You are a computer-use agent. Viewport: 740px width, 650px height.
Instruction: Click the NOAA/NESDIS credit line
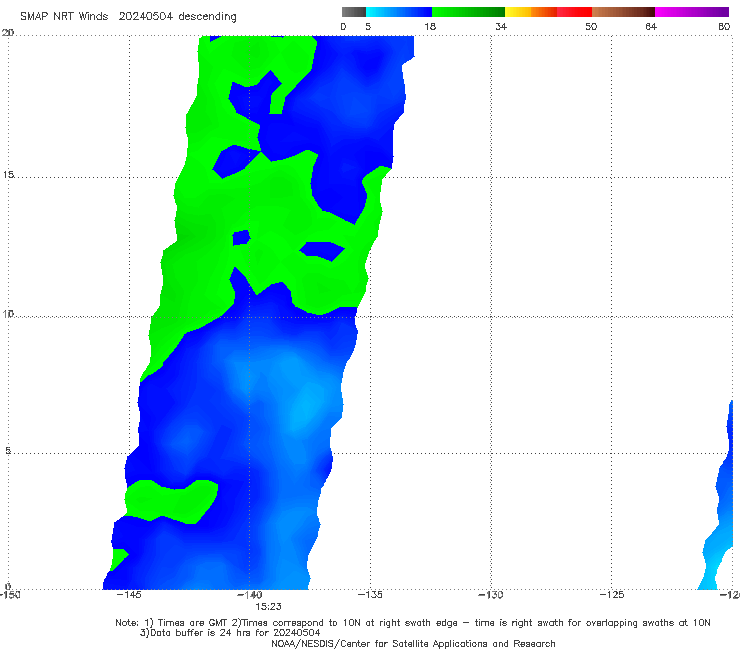click(x=413, y=644)
